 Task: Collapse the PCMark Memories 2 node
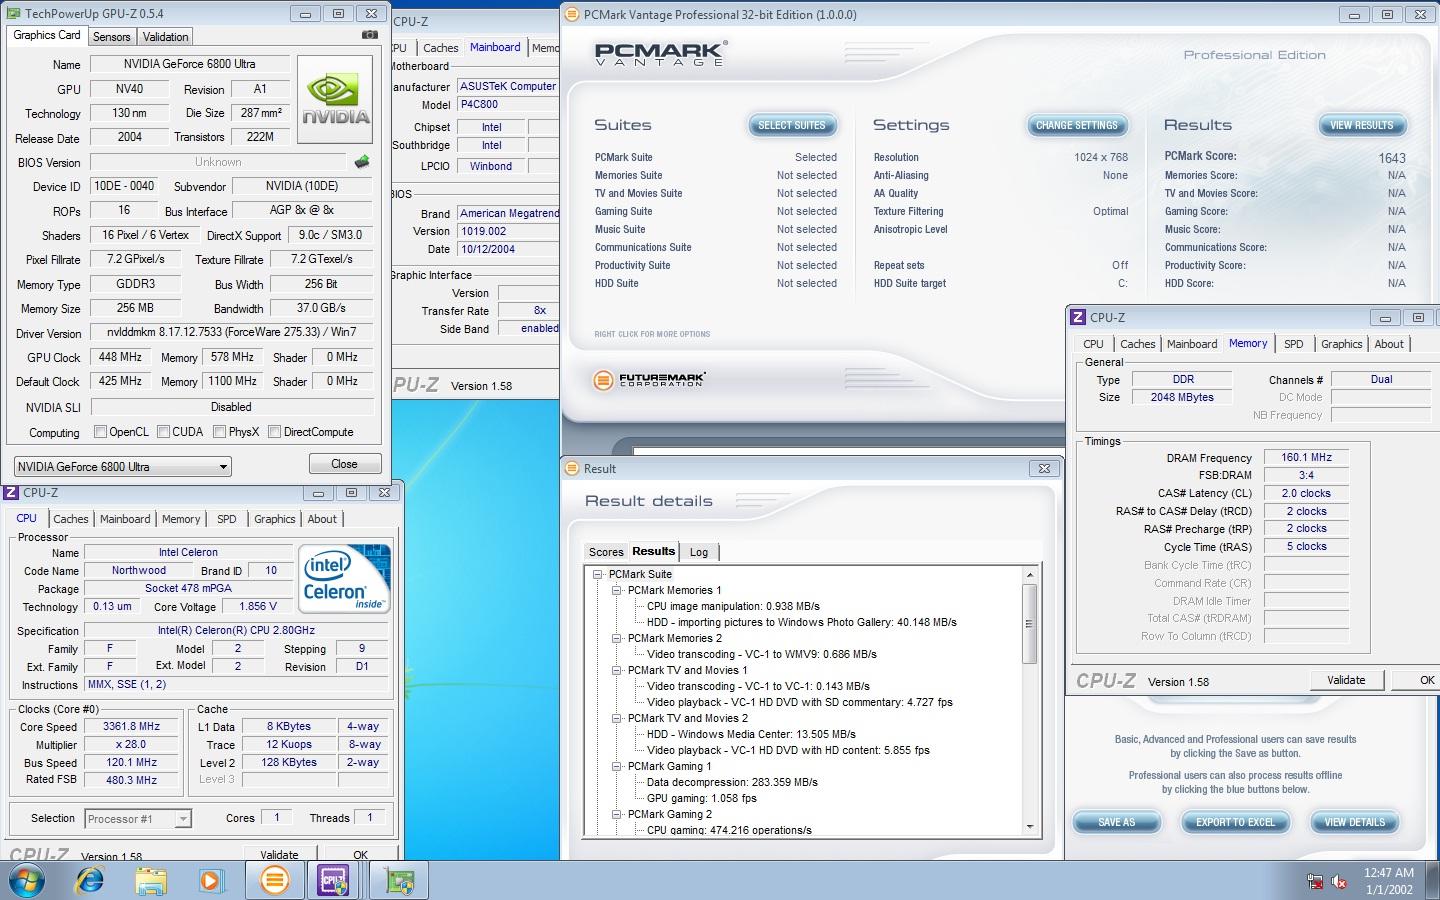[617, 638]
